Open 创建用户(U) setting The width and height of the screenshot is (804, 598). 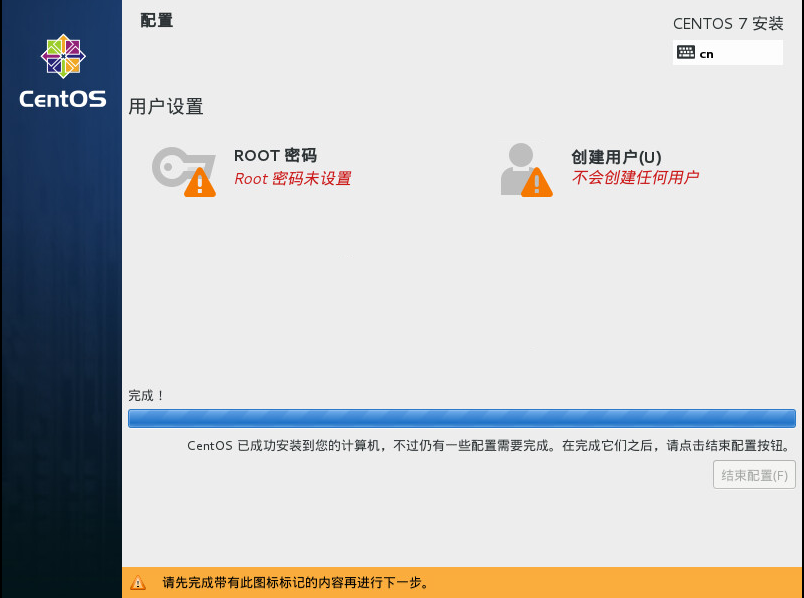pyautogui.click(x=600, y=170)
